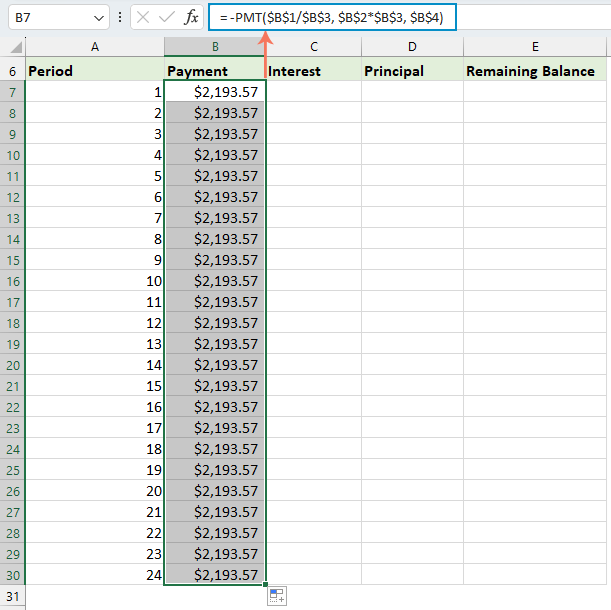Select the Remaining Balance header cell
Image resolution: width=611 pixels, height=610 pixels.
tap(535, 71)
